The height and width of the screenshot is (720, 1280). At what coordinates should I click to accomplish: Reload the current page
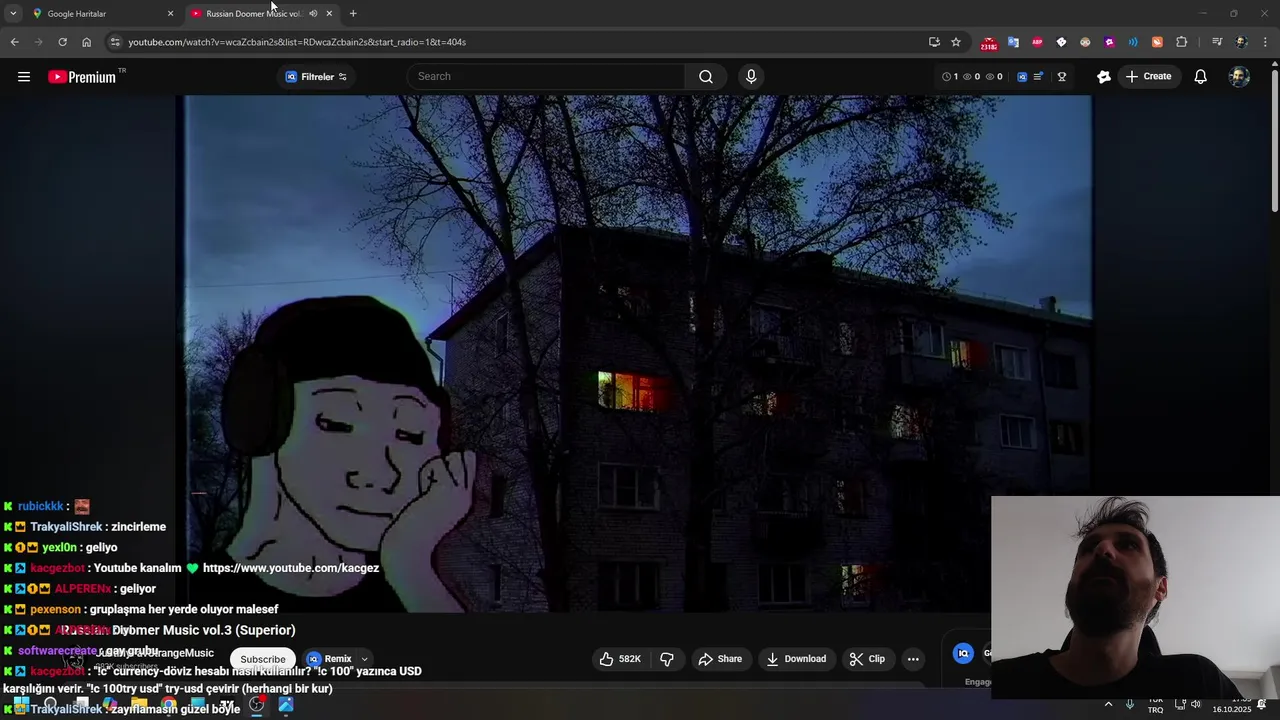[x=62, y=42]
